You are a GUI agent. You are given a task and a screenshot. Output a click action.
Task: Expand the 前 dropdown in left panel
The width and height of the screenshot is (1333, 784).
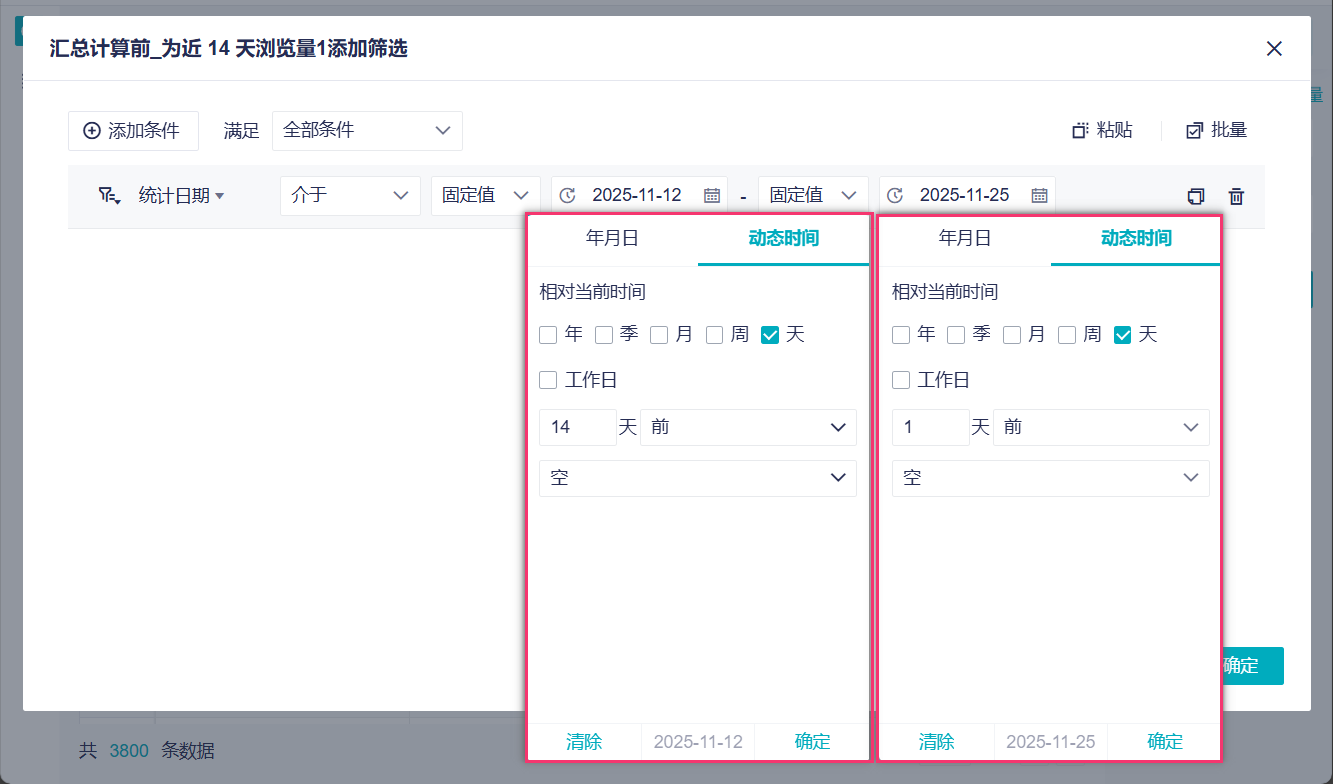tap(748, 427)
